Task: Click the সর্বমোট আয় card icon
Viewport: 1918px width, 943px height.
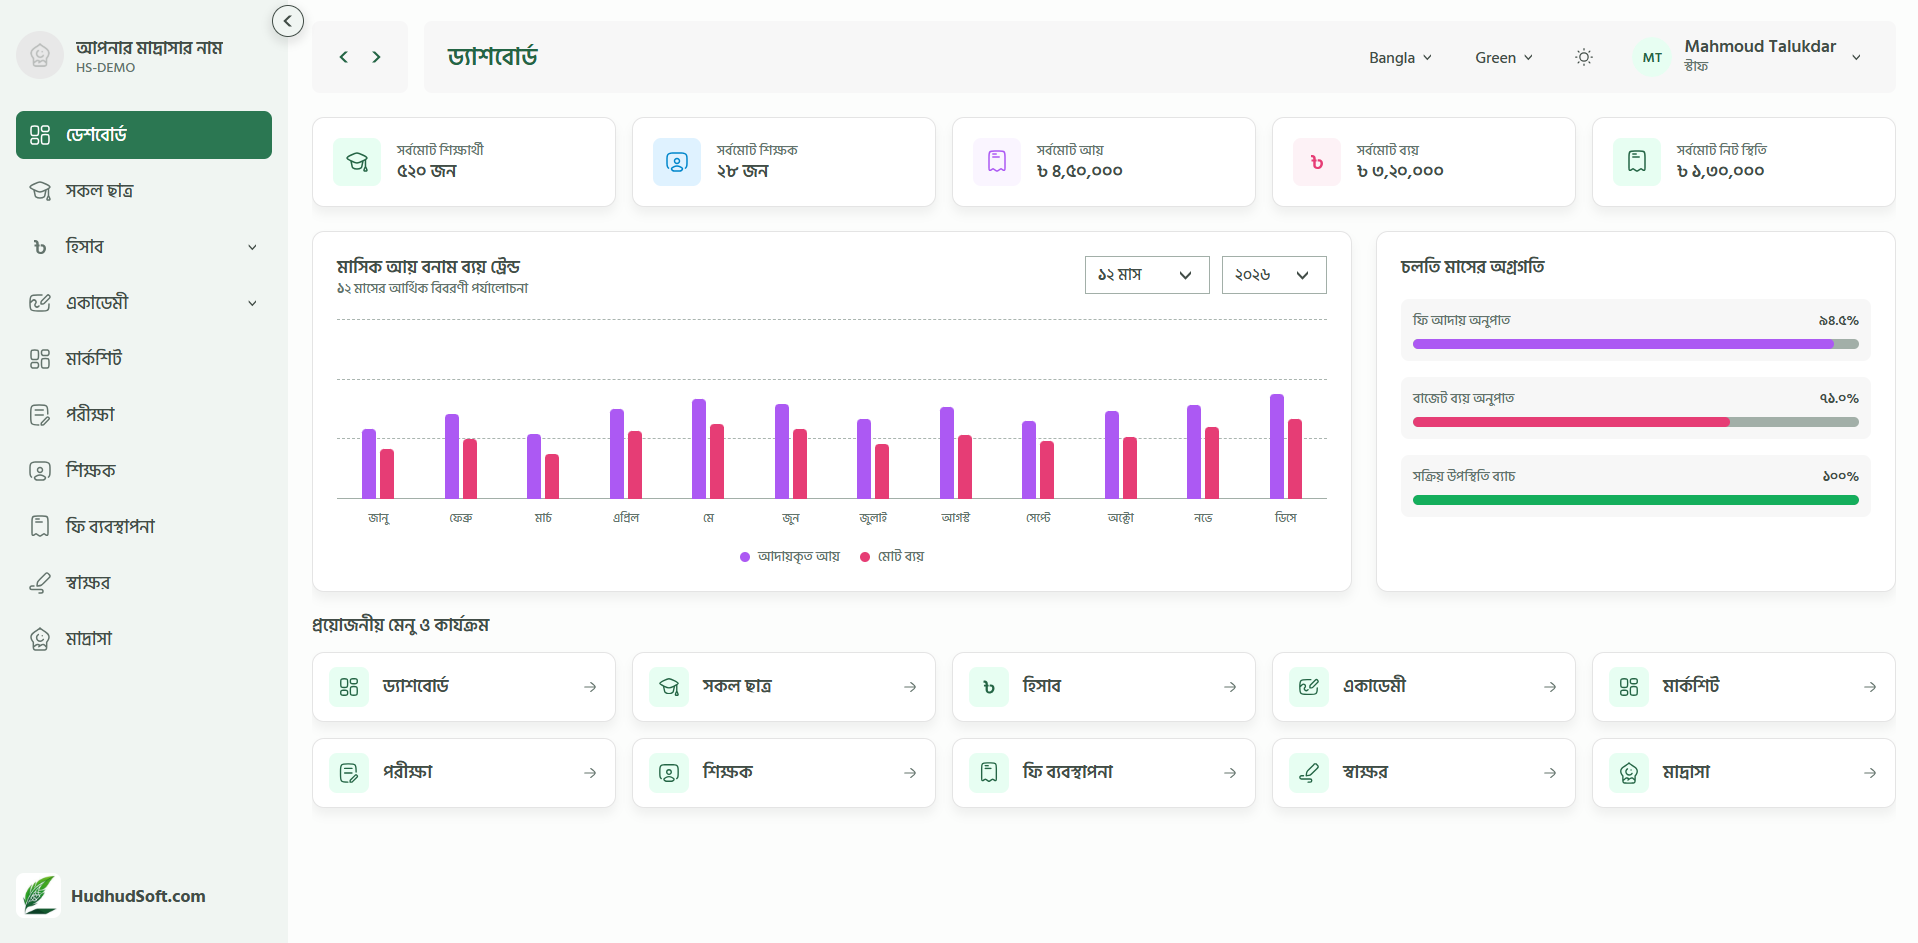Action: 997,162
